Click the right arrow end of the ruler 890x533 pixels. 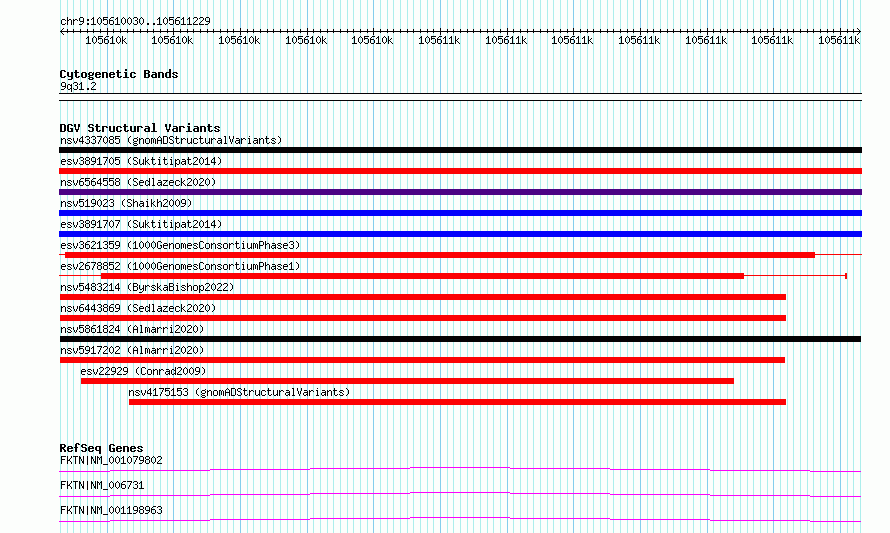point(859,31)
